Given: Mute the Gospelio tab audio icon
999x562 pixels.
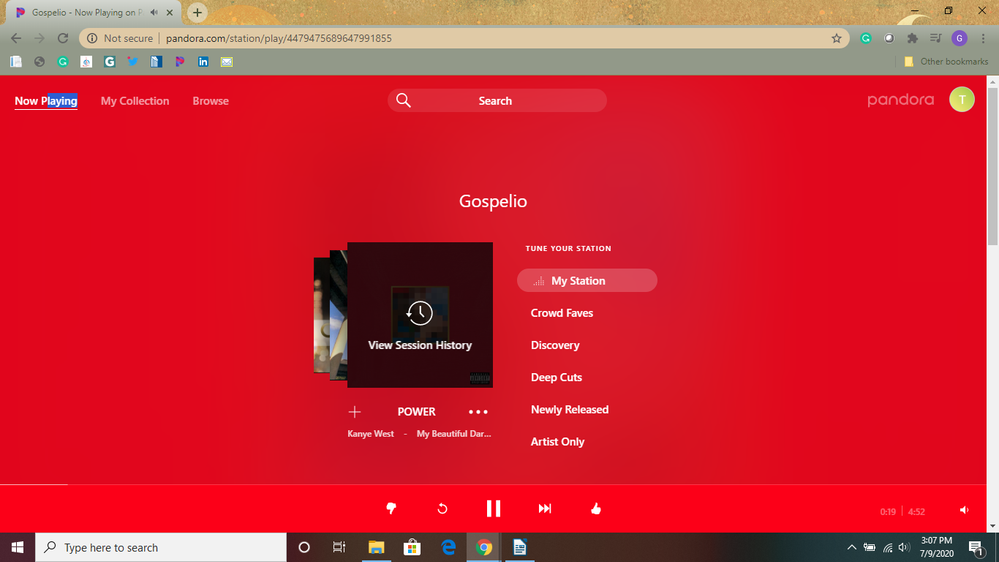Looking at the screenshot, I should tap(154, 12).
